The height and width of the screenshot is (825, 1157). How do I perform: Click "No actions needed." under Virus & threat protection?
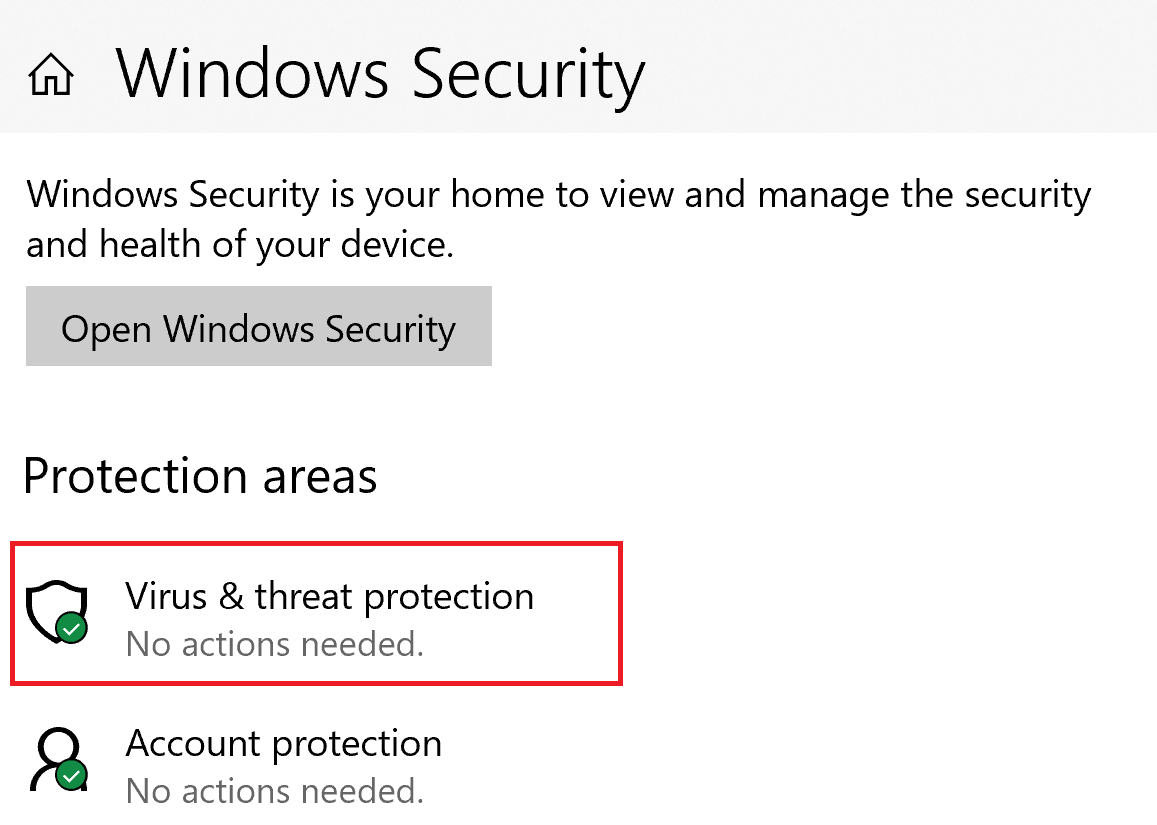(x=275, y=644)
